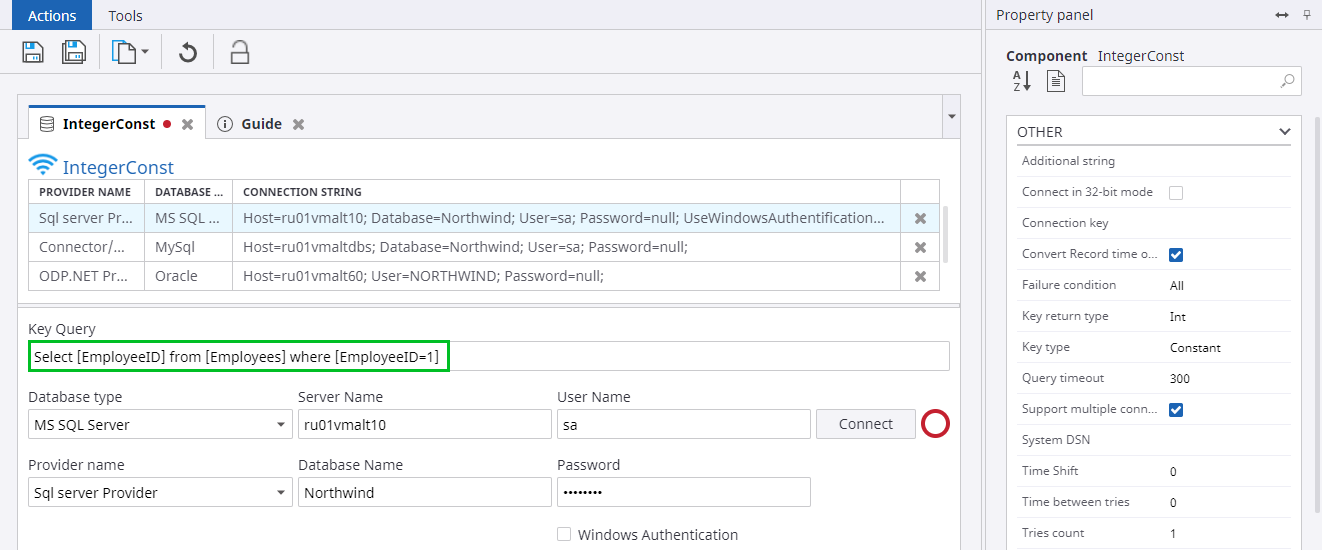The width and height of the screenshot is (1322, 550).
Task: Click the Save floppy disk icon
Action: (33, 52)
